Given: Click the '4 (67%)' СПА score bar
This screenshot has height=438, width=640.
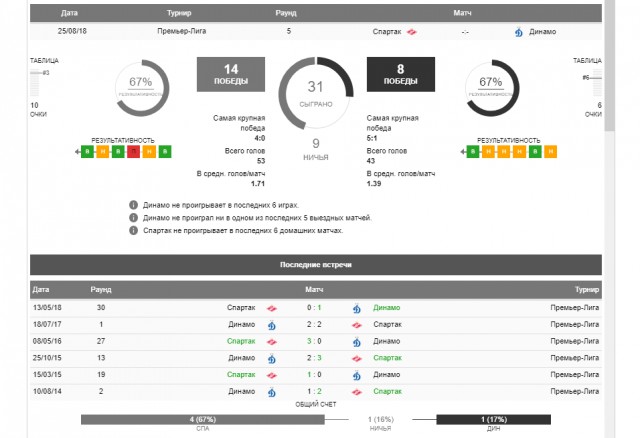Looking at the screenshot, I should pos(203,420).
